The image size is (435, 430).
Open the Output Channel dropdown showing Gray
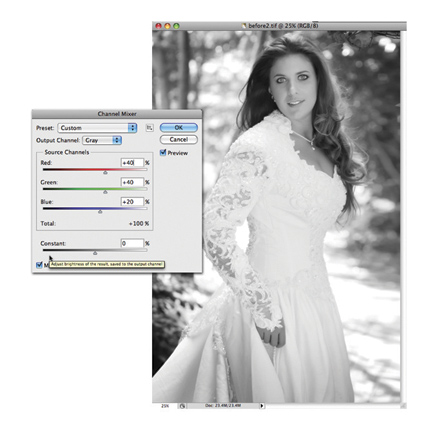point(102,140)
